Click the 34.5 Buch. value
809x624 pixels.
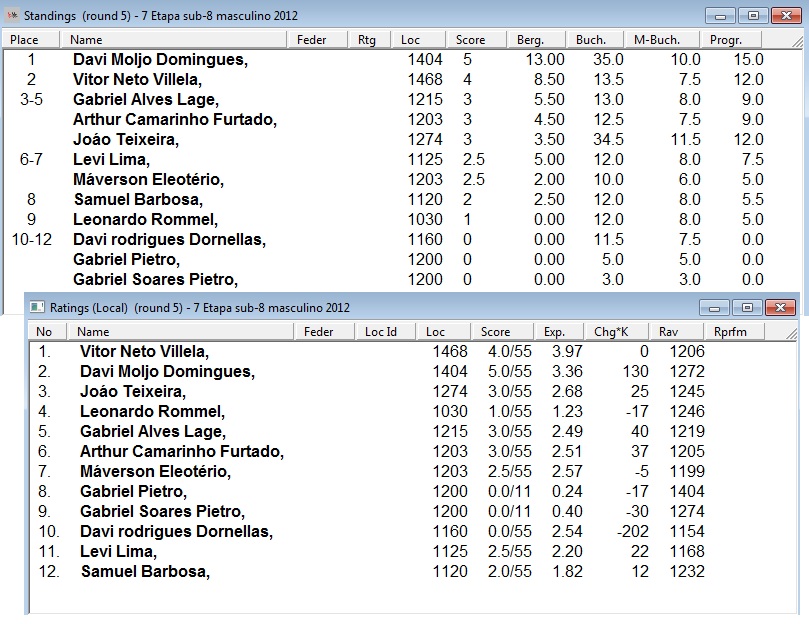point(608,140)
